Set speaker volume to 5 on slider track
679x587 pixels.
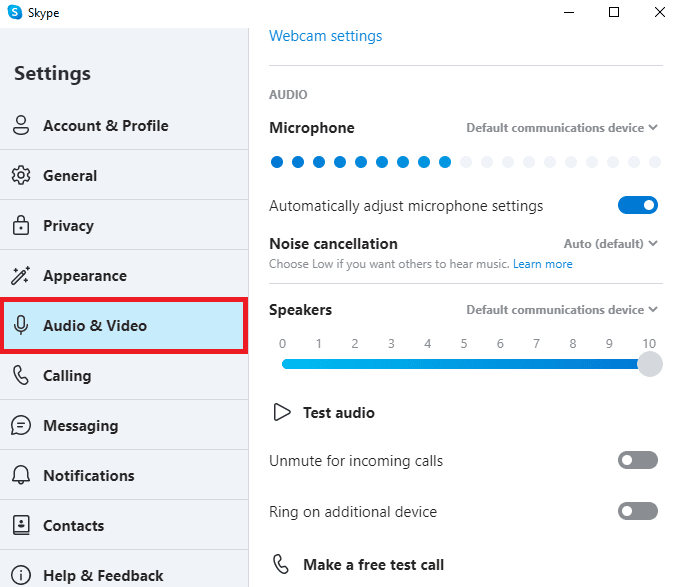coord(464,364)
